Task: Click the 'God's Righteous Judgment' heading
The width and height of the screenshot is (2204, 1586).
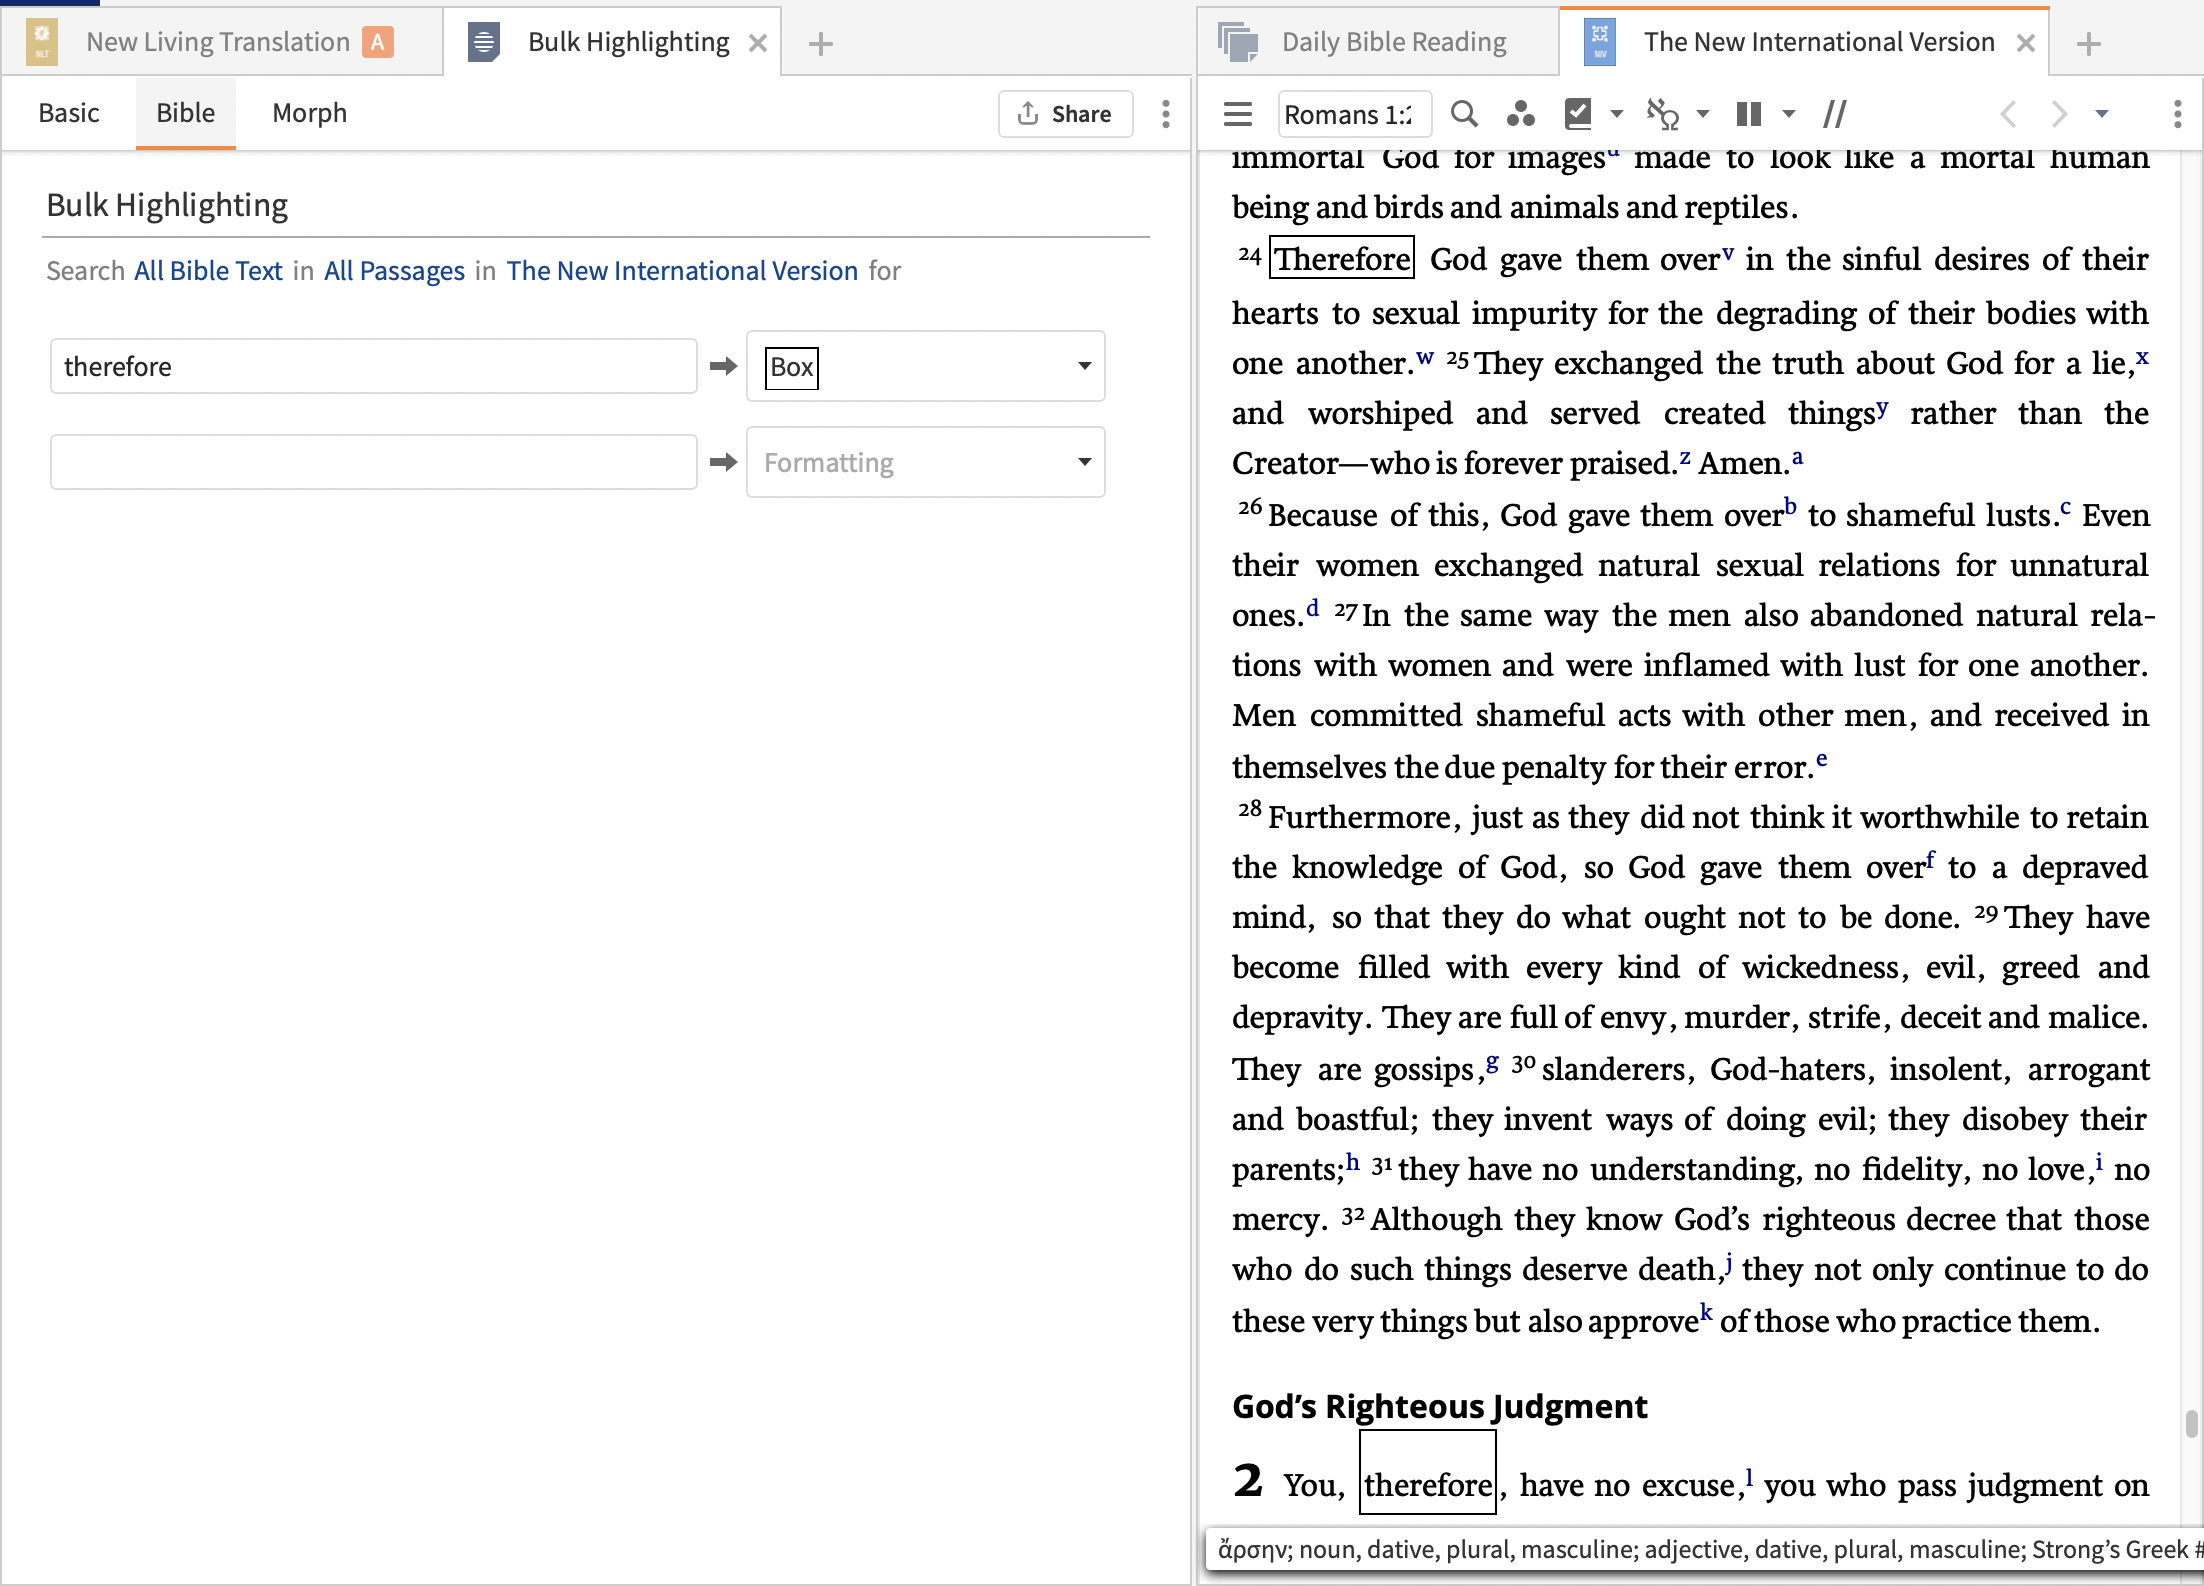Action: point(1439,1406)
